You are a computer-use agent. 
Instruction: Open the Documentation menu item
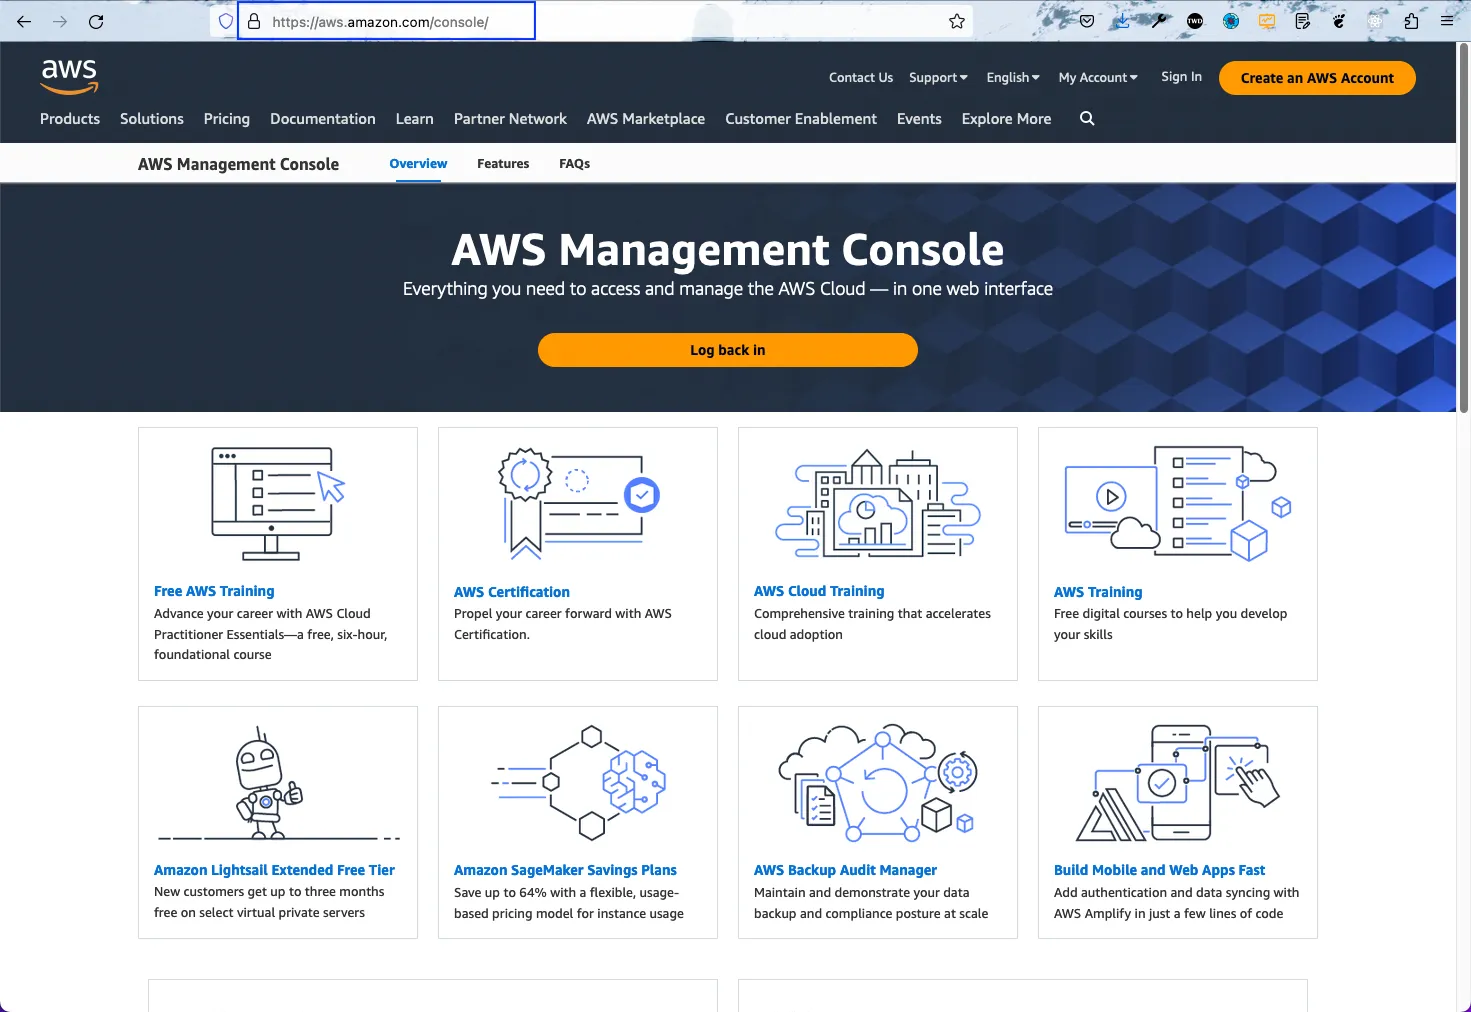pos(323,119)
